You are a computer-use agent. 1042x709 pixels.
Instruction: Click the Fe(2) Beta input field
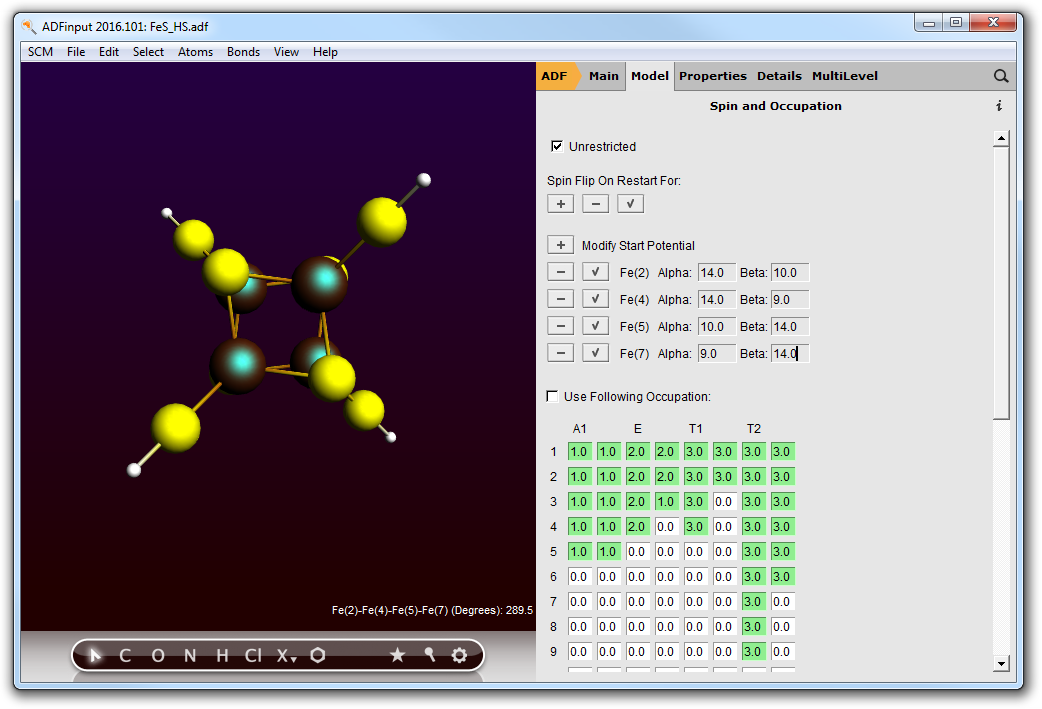tap(789, 272)
